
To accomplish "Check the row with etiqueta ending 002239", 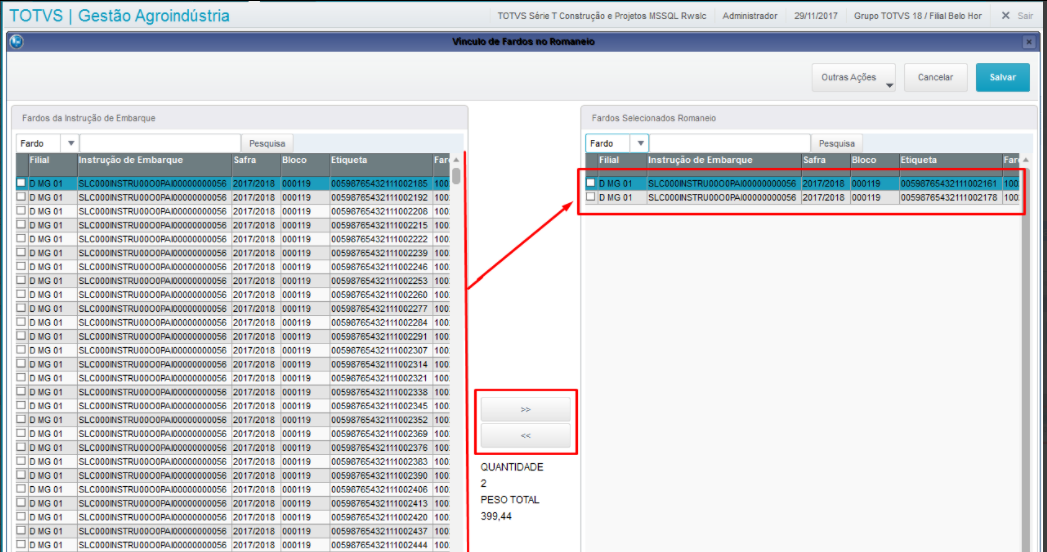I will pos(21,252).
